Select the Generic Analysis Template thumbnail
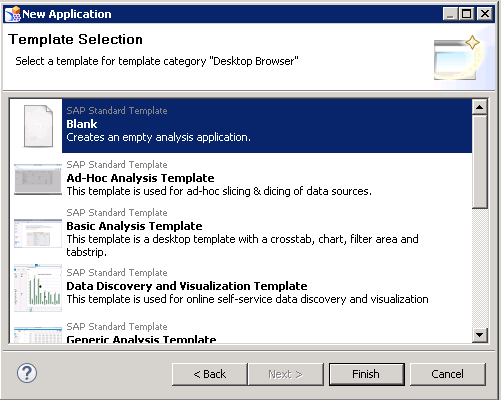The height and width of the screenshot is (400, 501). pyautogui.click(x=38, y=335)
